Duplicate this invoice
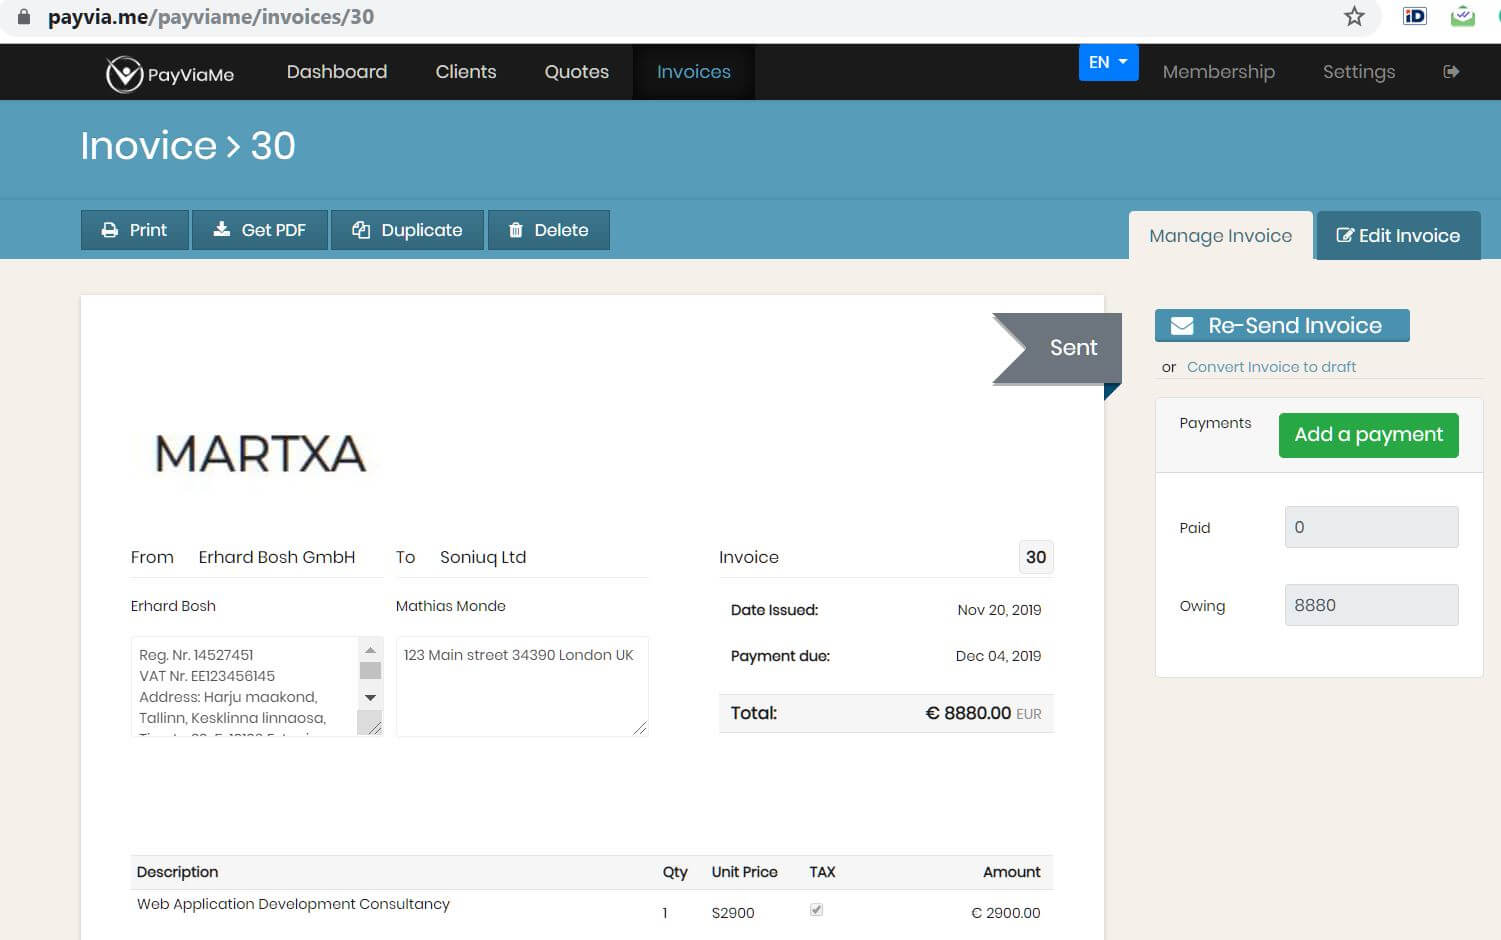Image resolution: width=1501 pixels, height=940 pixels. click(x=407, y=230)
